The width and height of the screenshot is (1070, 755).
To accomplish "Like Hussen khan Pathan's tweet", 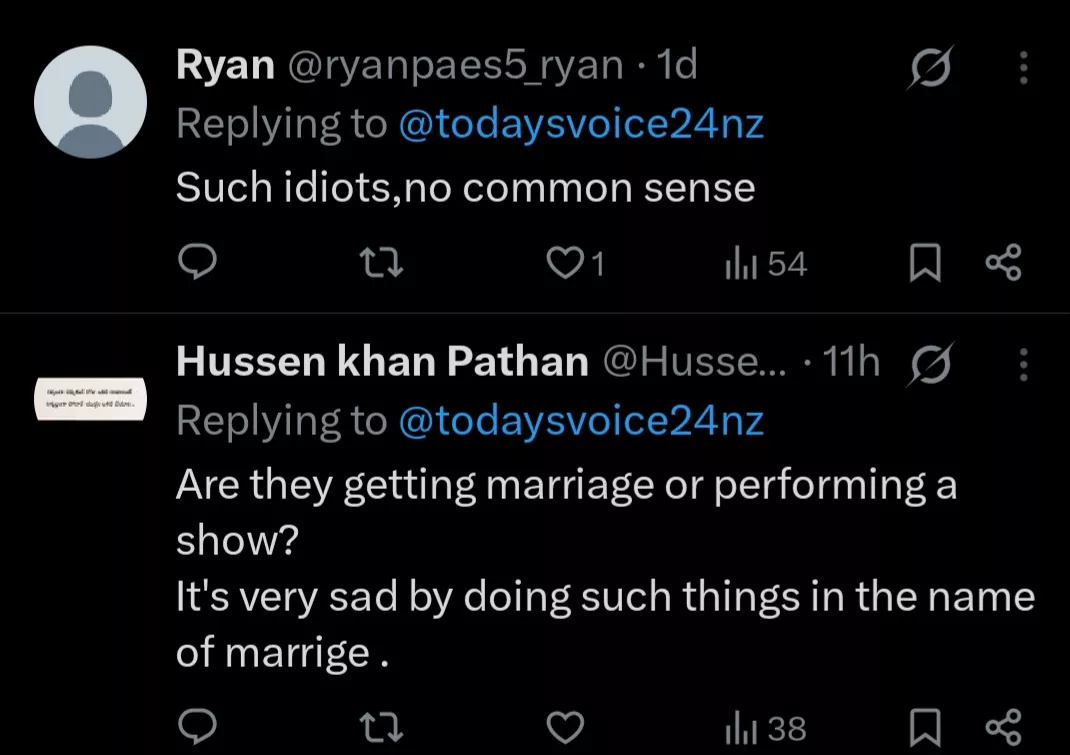I will click(565, 727).
